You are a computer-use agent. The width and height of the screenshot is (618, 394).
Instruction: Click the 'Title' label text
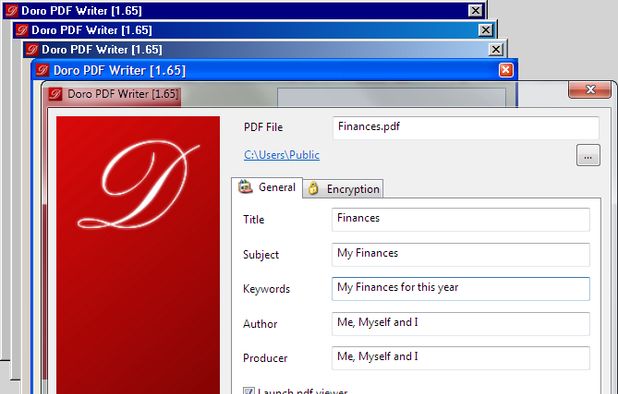(x=253, y=219)
